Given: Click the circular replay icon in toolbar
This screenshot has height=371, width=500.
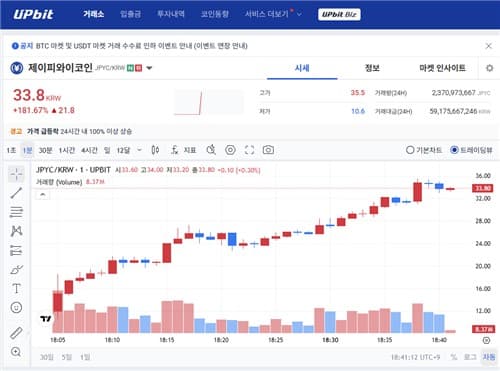Looking at the screenshot, I should [x=230, y=150].
